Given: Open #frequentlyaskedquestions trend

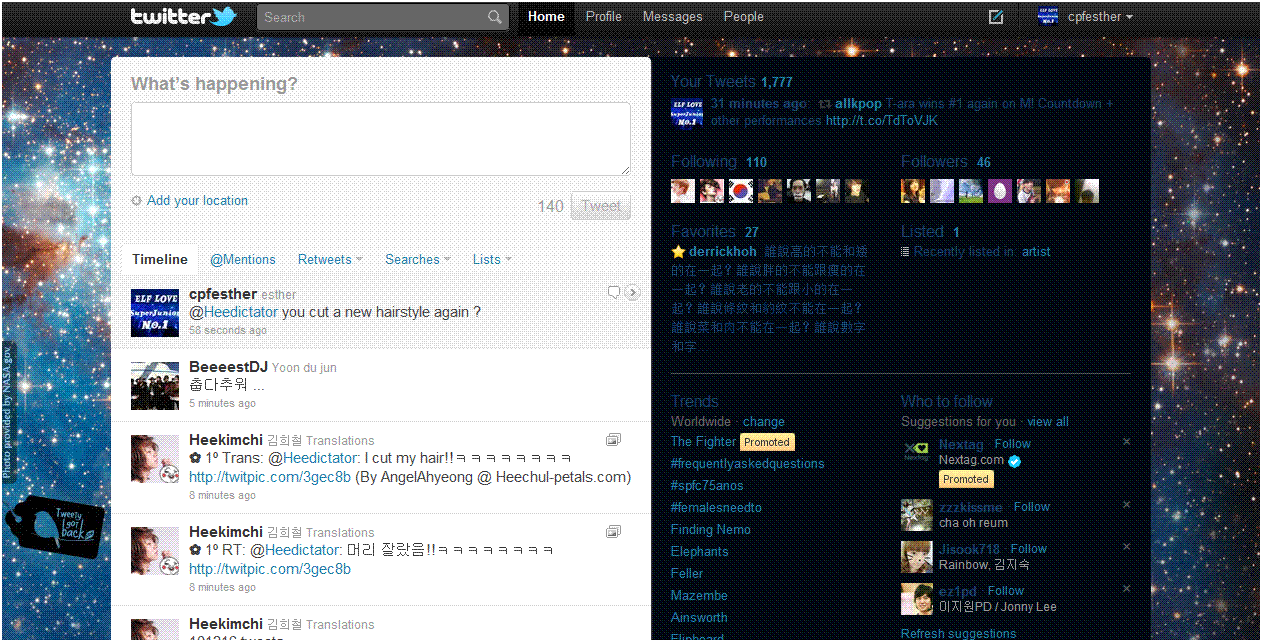Looking at the screenshot, I should [748, 464].
